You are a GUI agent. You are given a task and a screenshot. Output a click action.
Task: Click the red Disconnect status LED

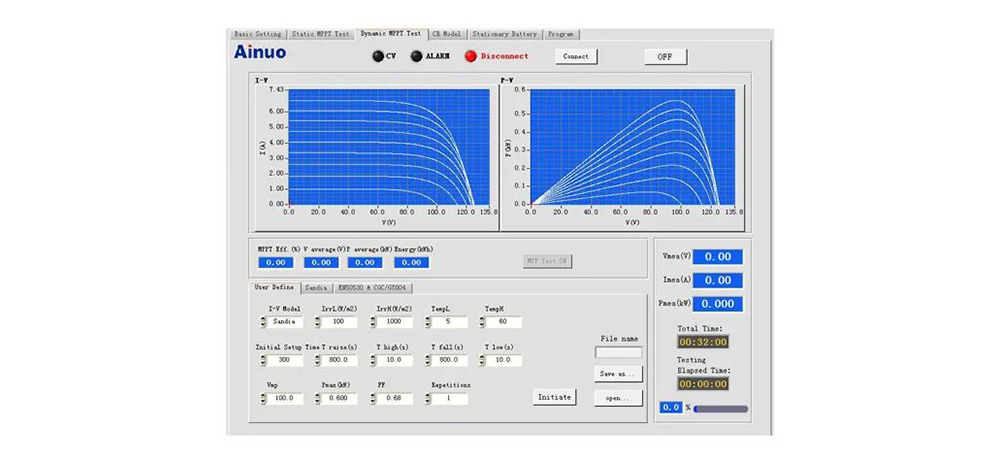471,57
